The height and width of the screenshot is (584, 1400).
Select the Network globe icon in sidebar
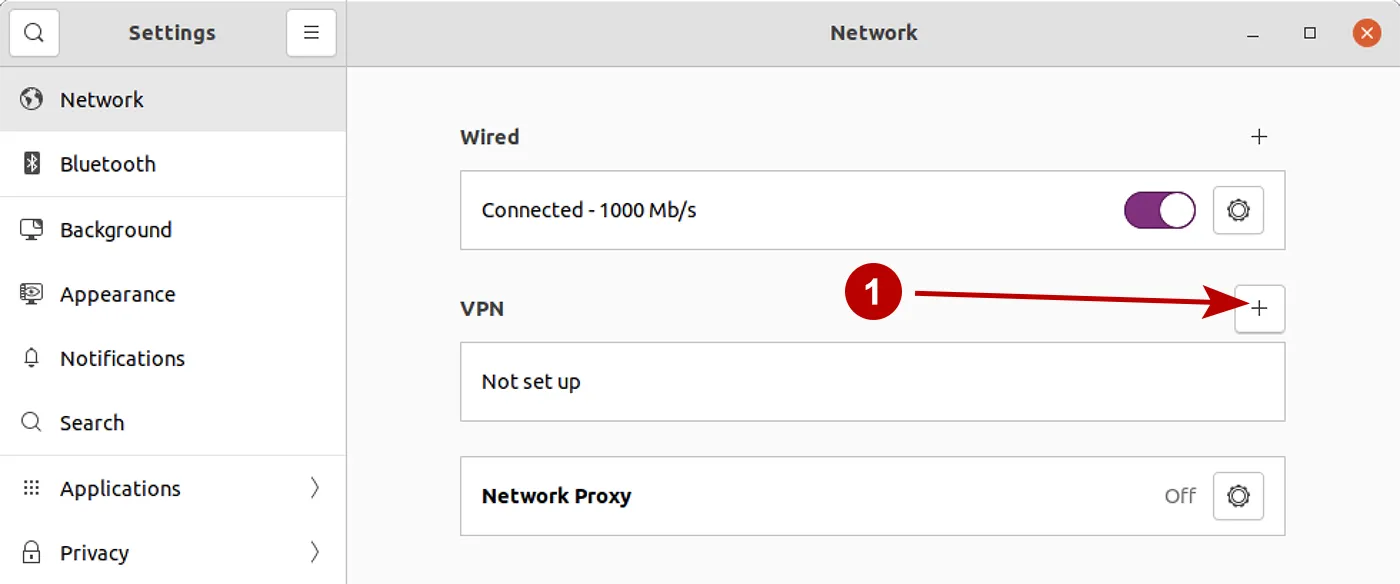(x=30, y=99)
